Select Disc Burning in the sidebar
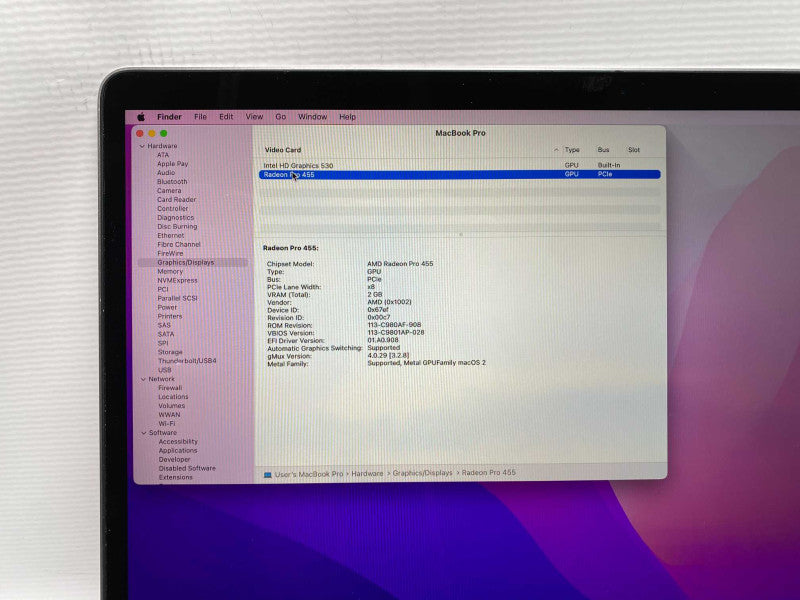 coord(177,227)
